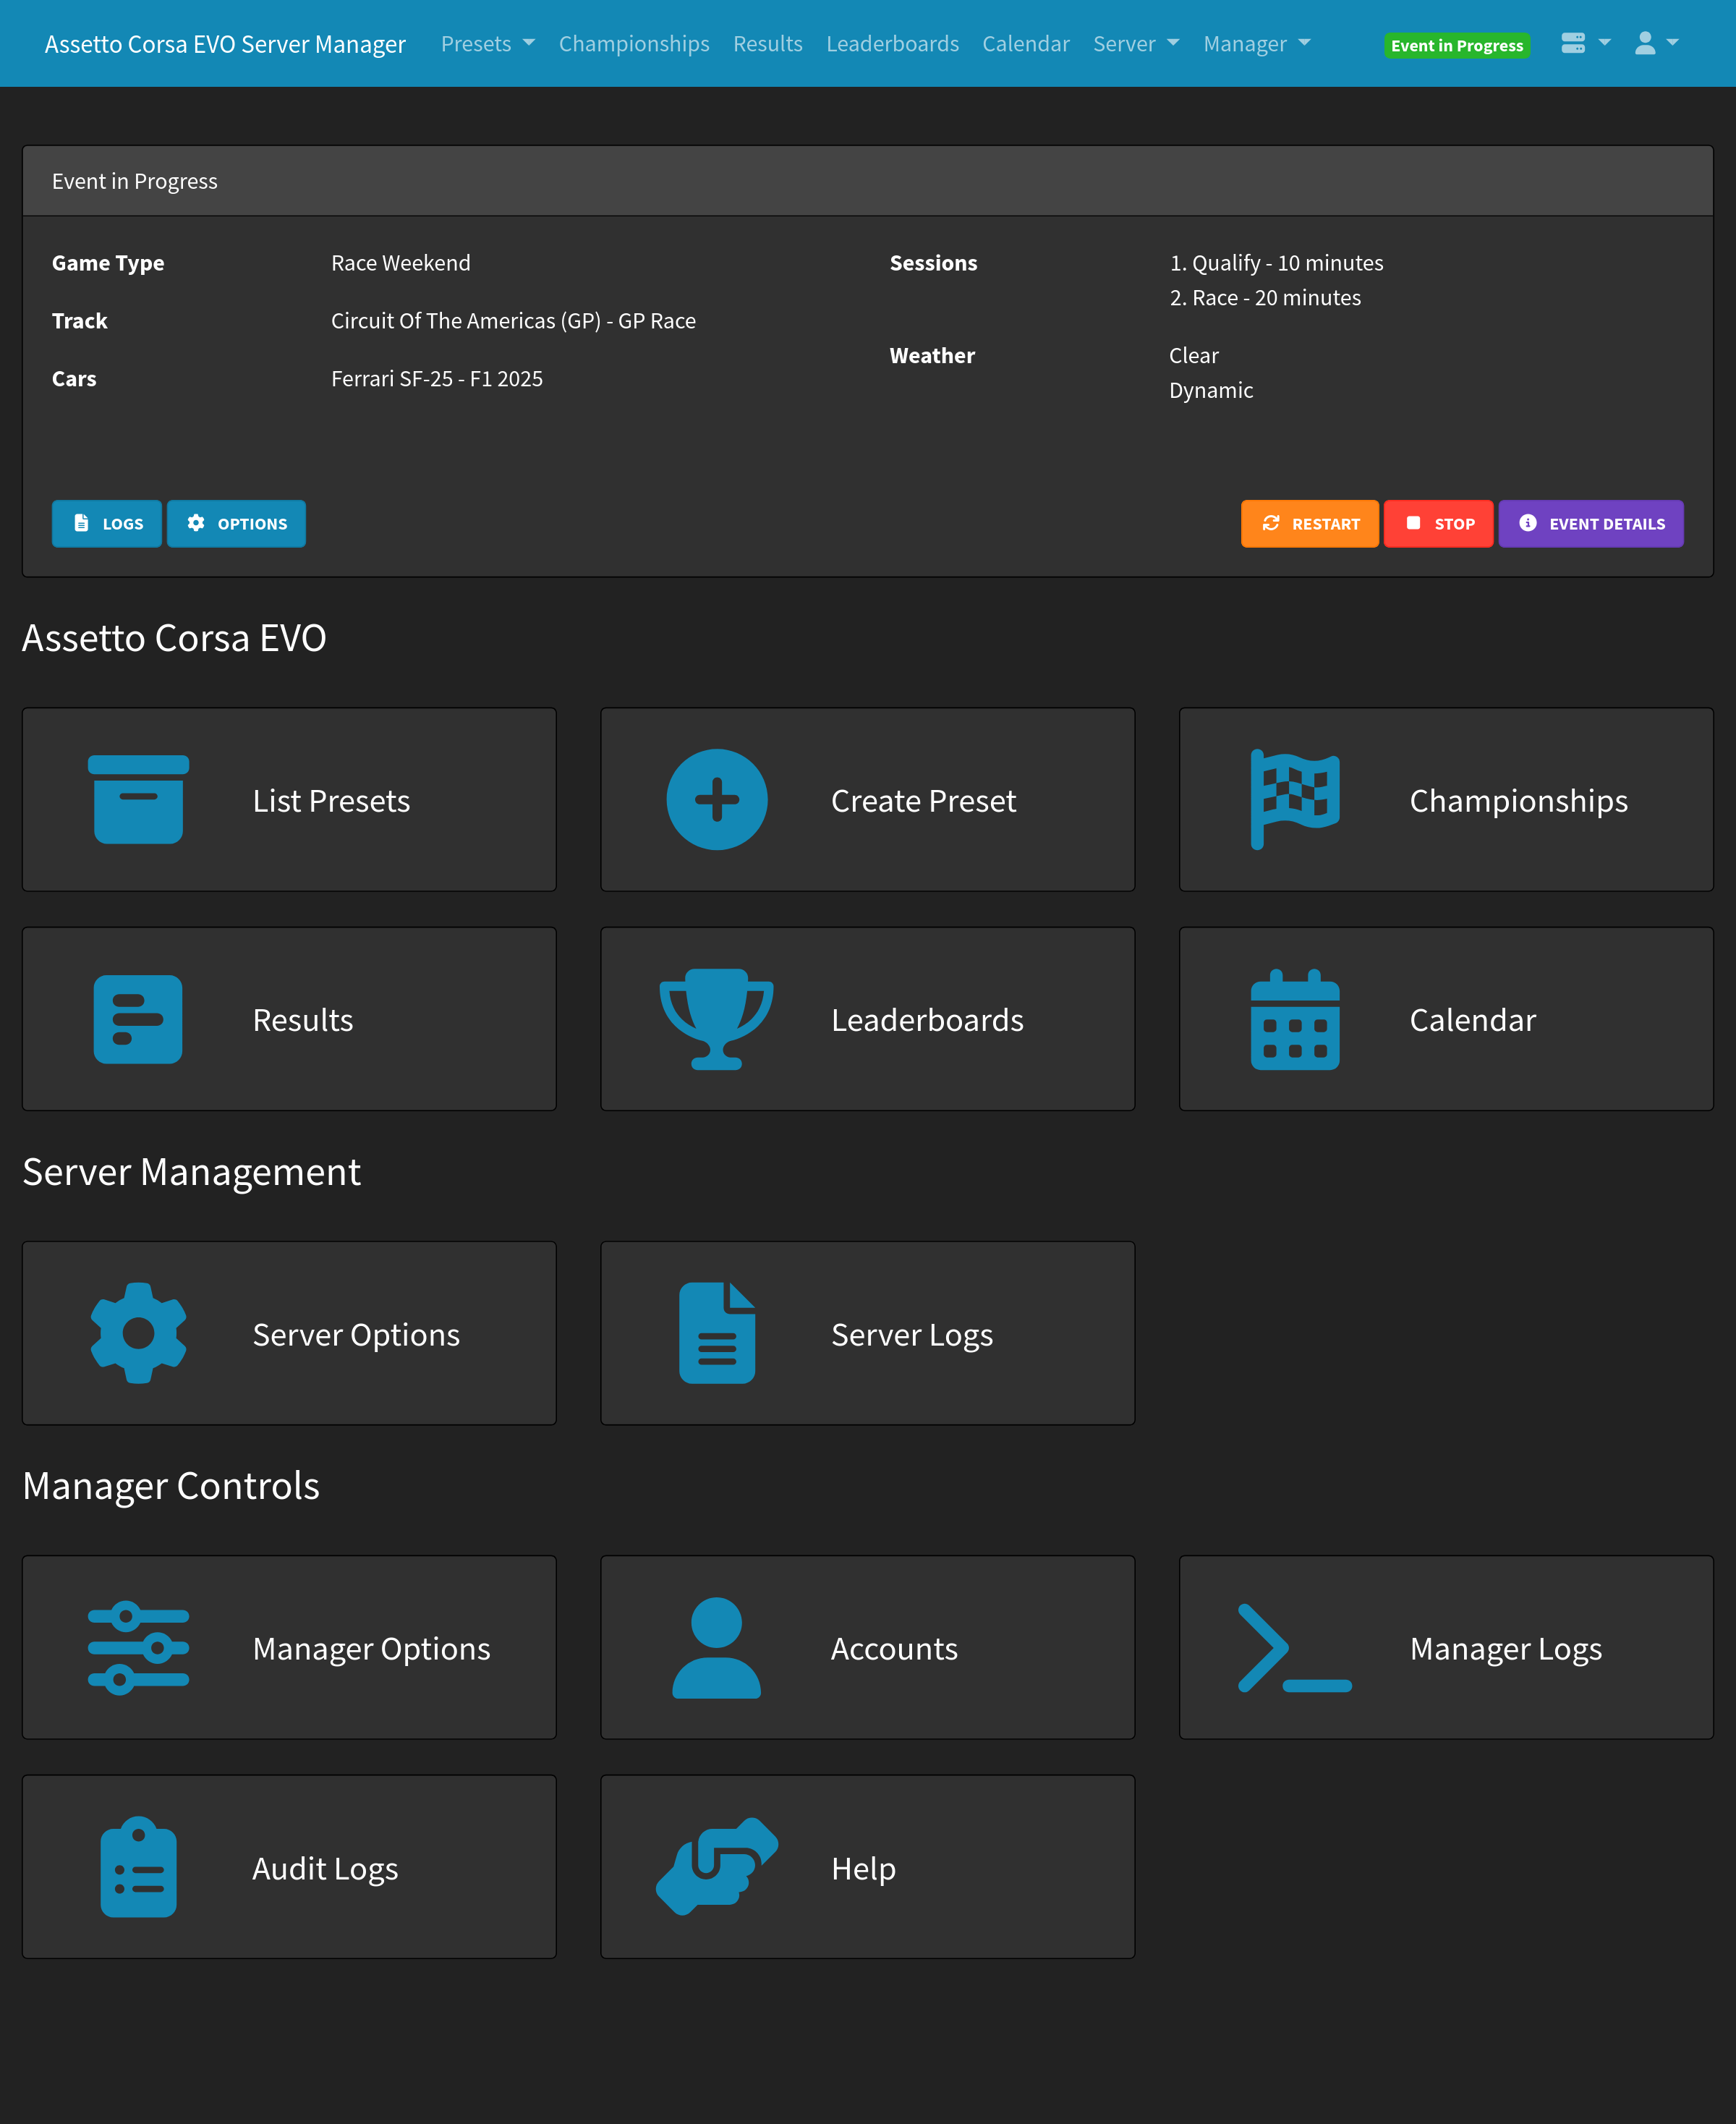Open the Create Preset card label
Screen dimensions: 1736x2124
(923, 800)
